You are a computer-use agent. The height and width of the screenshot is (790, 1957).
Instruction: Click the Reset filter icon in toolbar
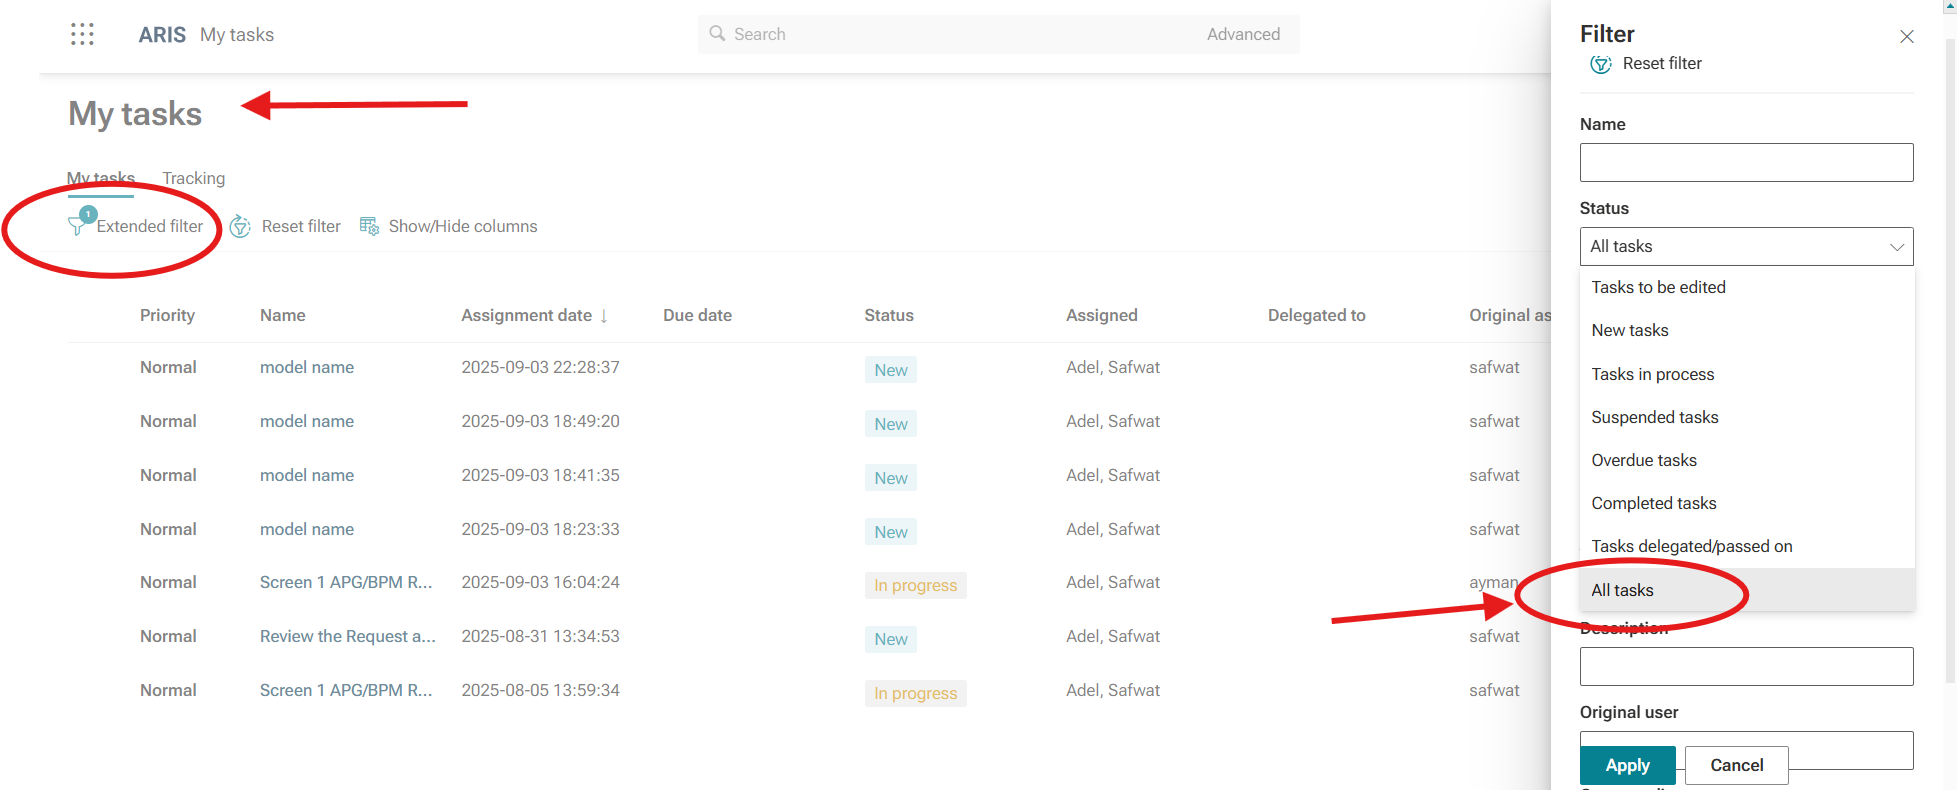pyautogui.click(x=240, y=227)
